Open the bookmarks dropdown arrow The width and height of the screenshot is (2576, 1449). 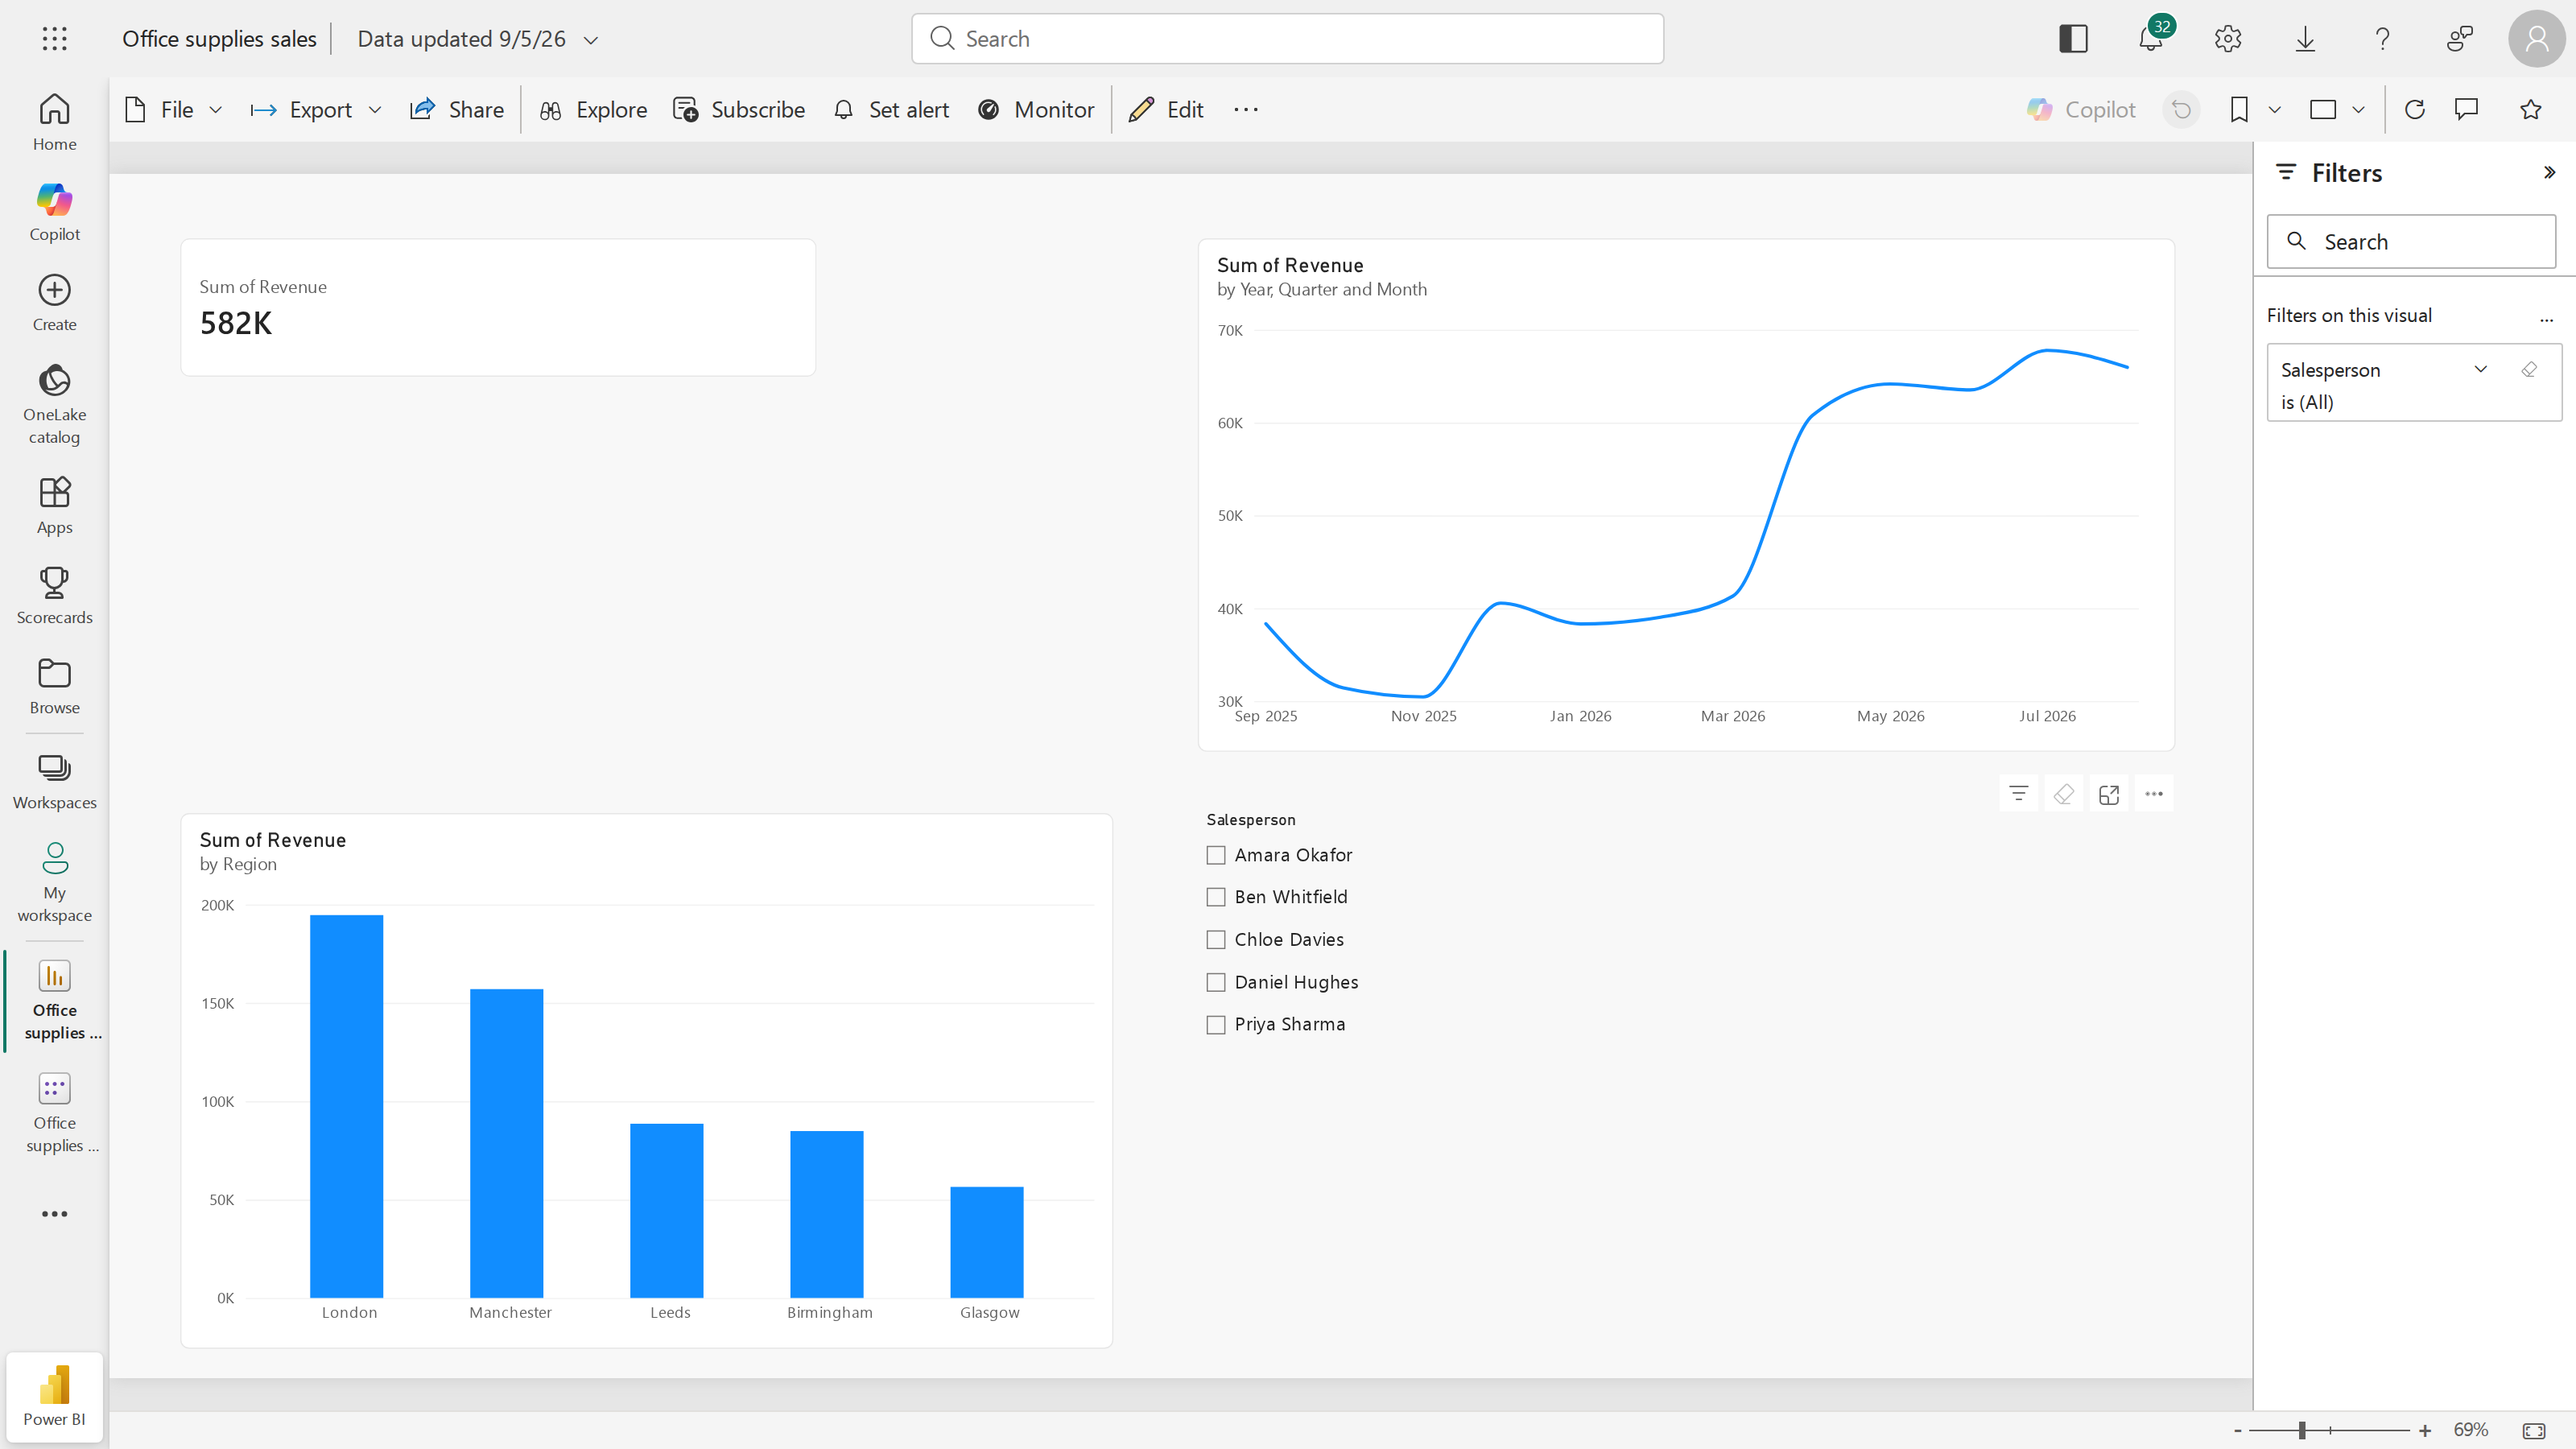pyautogui.click(x=2274, y=110)
